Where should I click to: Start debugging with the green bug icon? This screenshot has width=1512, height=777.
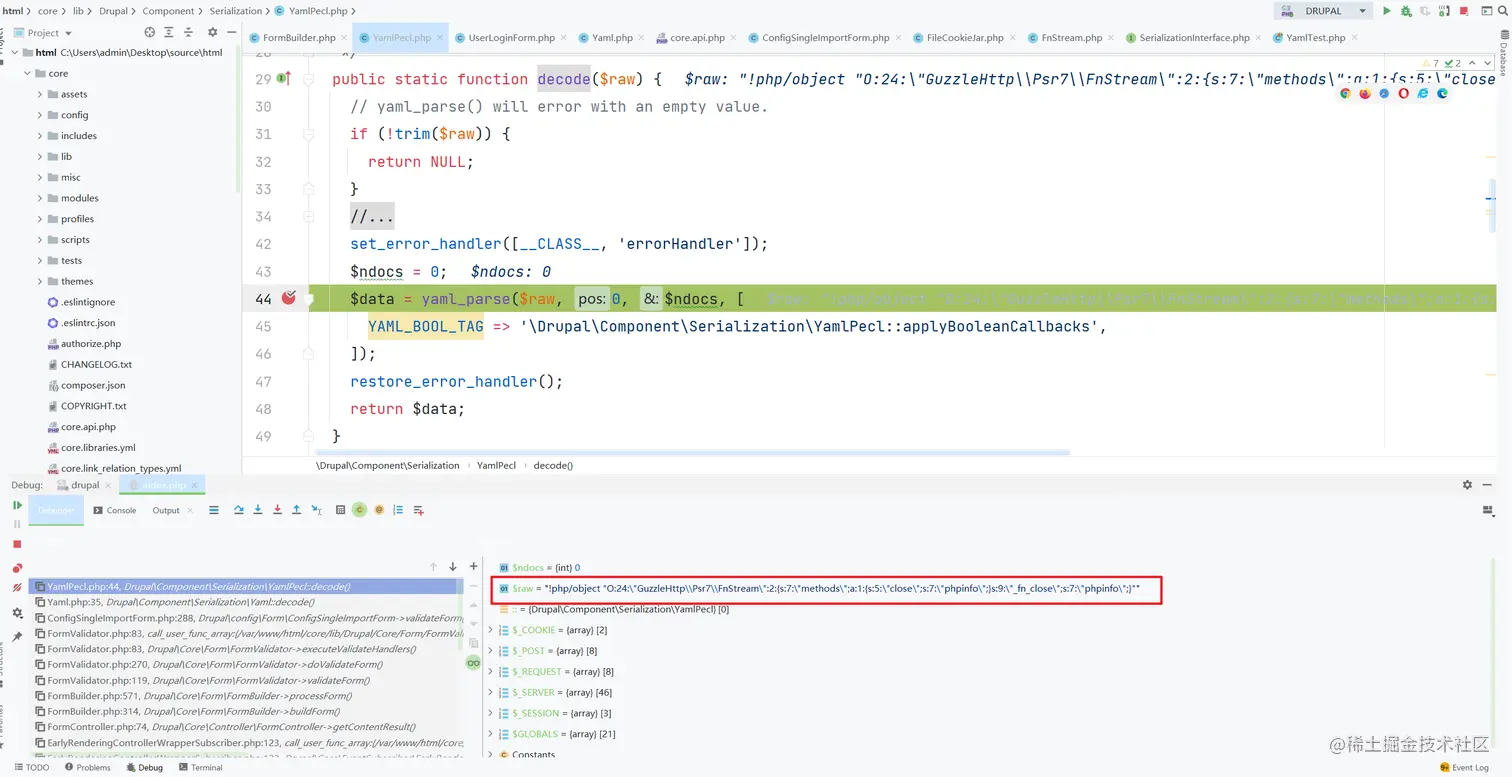(x=1406, y=11)
